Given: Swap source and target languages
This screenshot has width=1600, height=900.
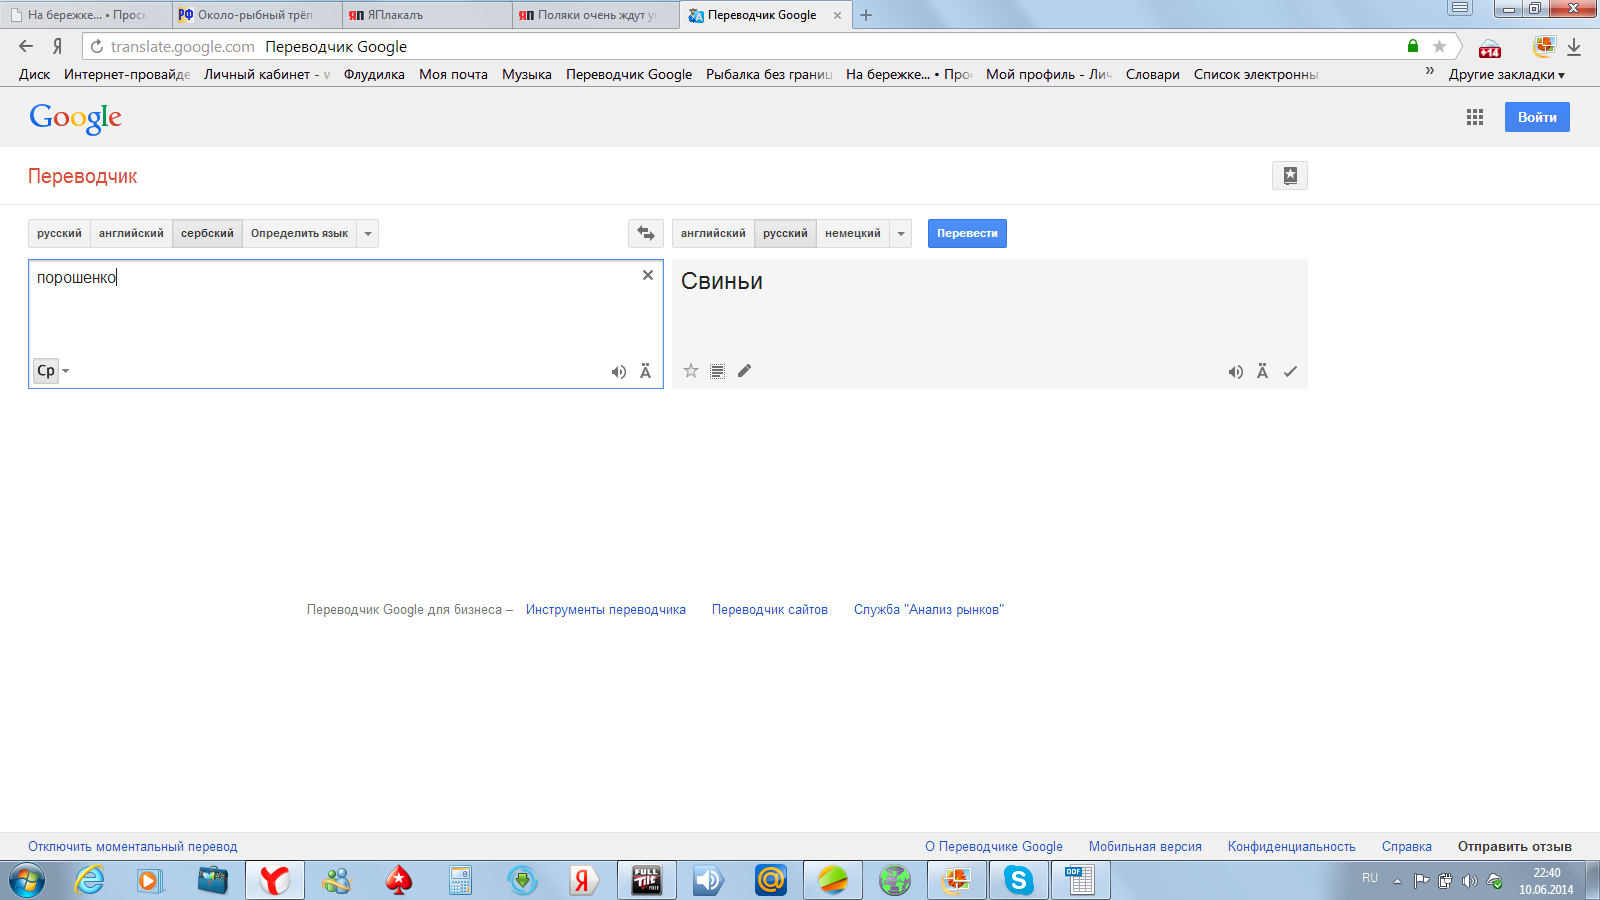Looking at the screenshot, I should click(x=646, y=233).
